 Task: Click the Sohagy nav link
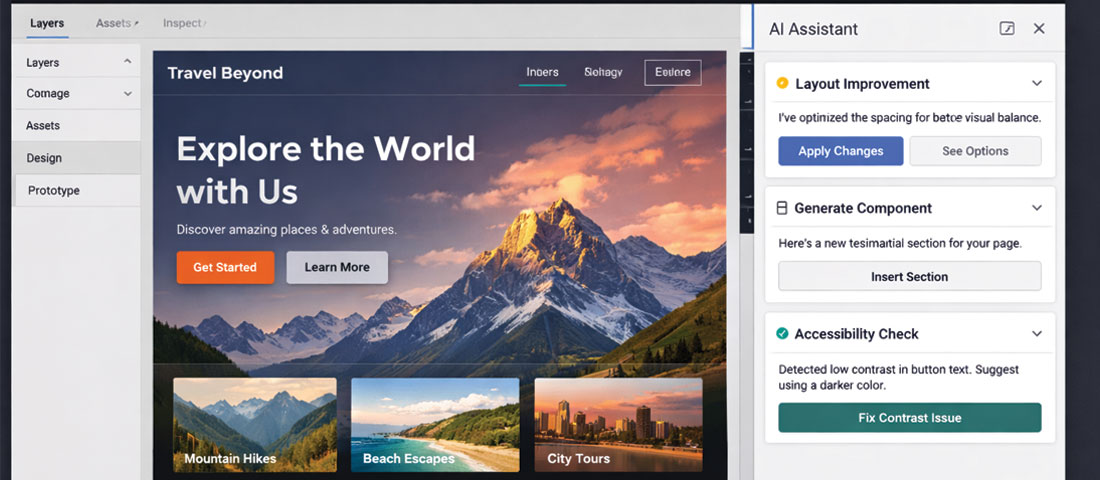(x=603, y=72)
